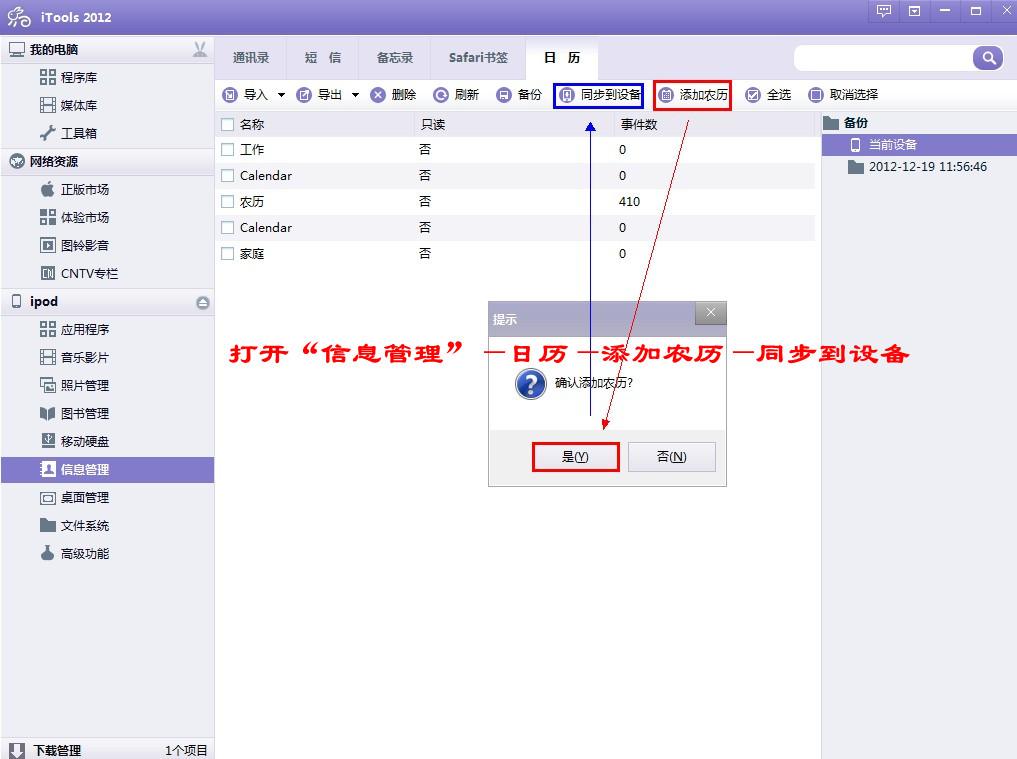
Task: Check the 工作 calendar checkbox
Action: click(226, 149)
